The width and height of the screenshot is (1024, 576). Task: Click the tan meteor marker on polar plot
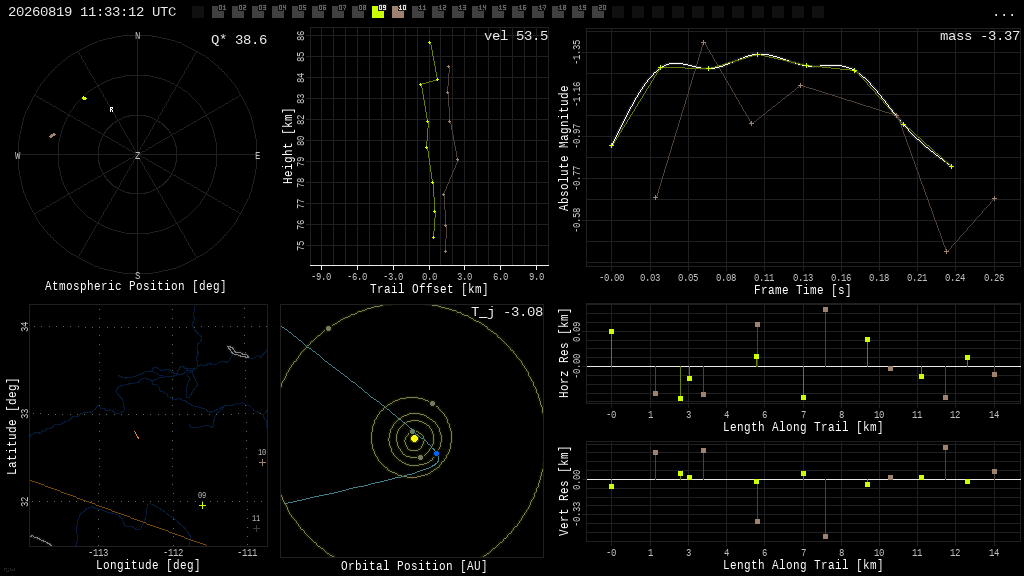pos(52,136)
